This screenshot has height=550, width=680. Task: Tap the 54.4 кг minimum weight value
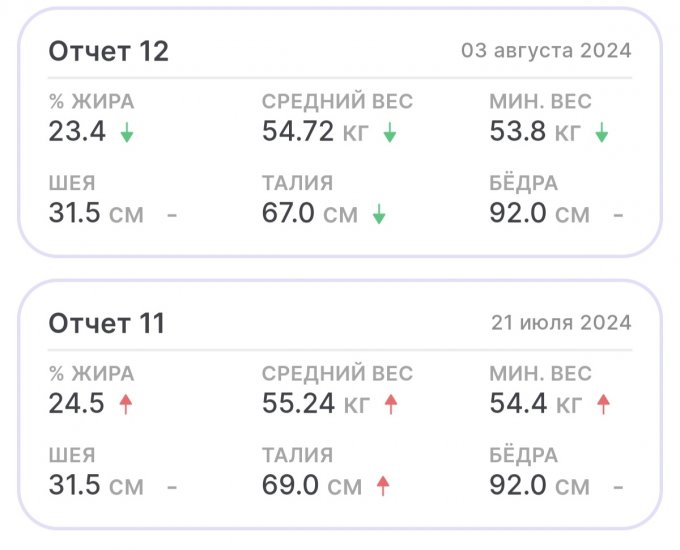(x=536, y=404)
